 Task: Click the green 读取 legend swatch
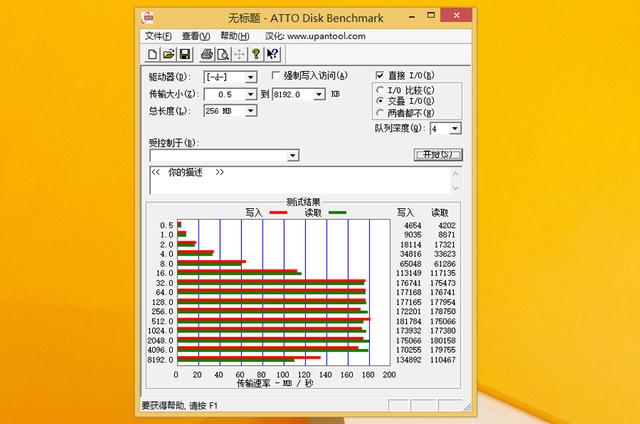click(x=337, y=213)
